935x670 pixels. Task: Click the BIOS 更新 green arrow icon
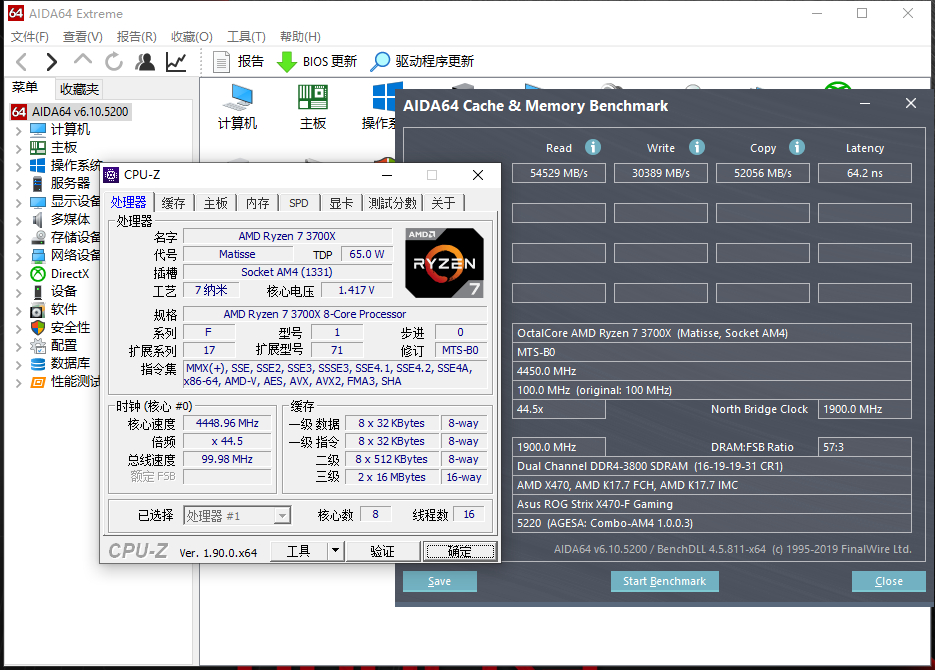tap(287, 62)
